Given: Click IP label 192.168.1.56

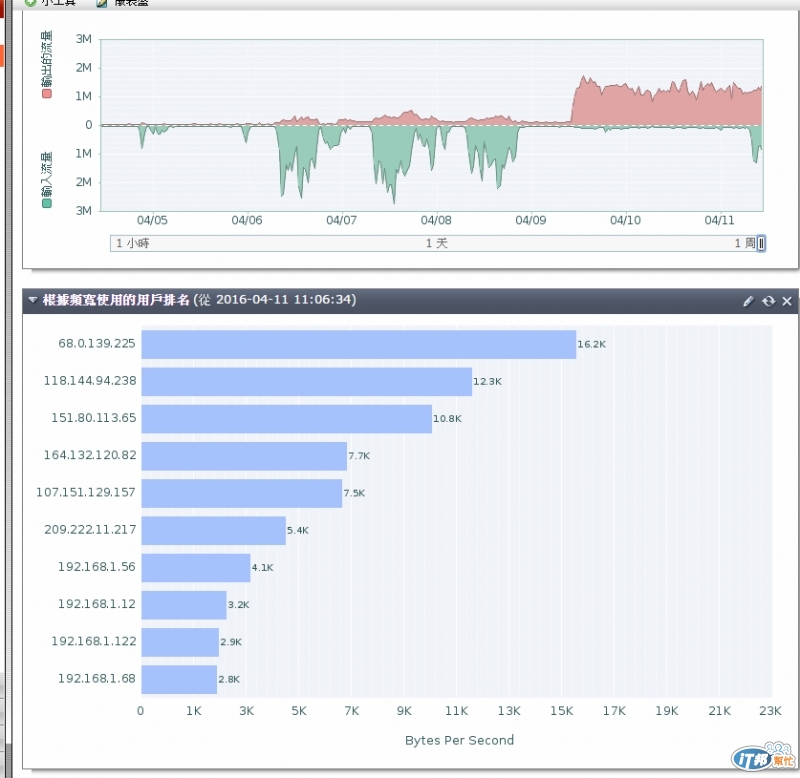Looking at the screenshot, I should tap(97, 567).
